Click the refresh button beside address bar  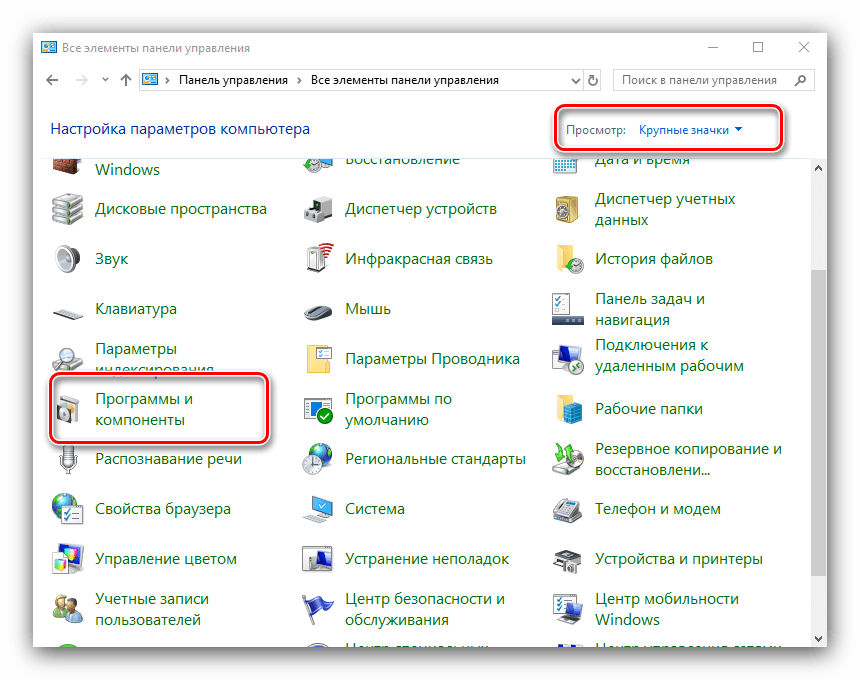pos(594,80)
